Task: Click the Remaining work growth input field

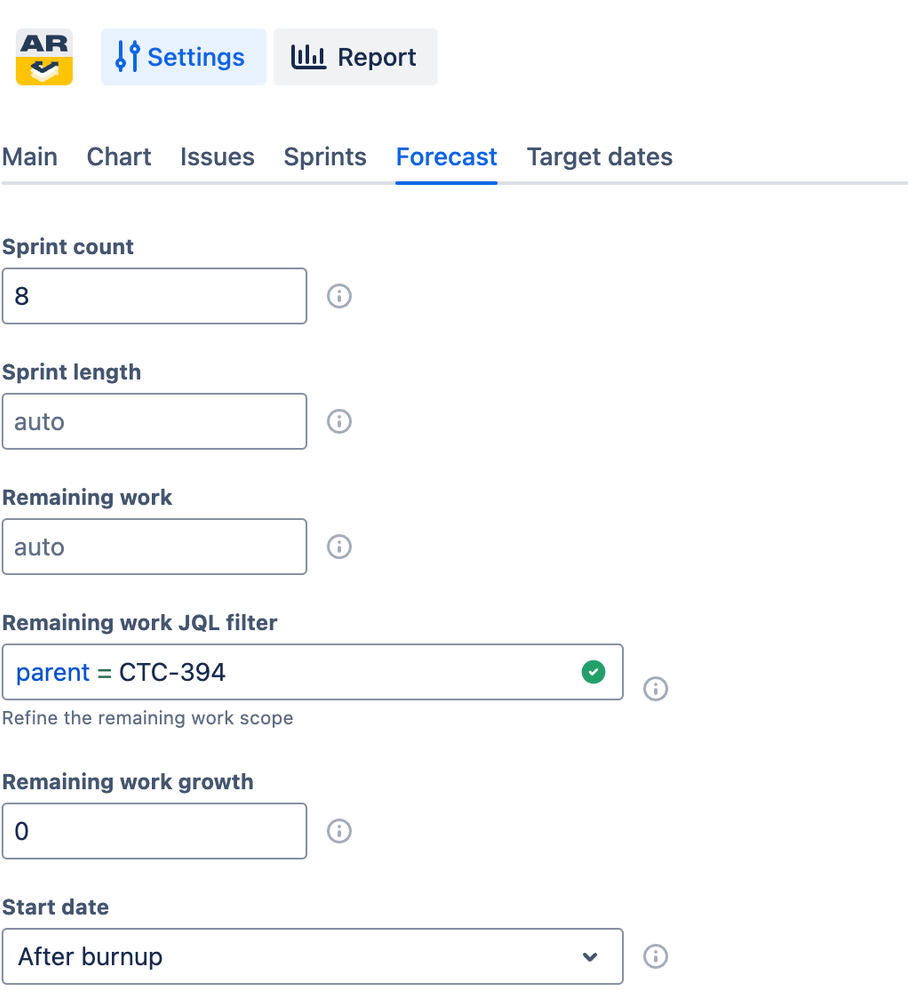Action: 154,831
